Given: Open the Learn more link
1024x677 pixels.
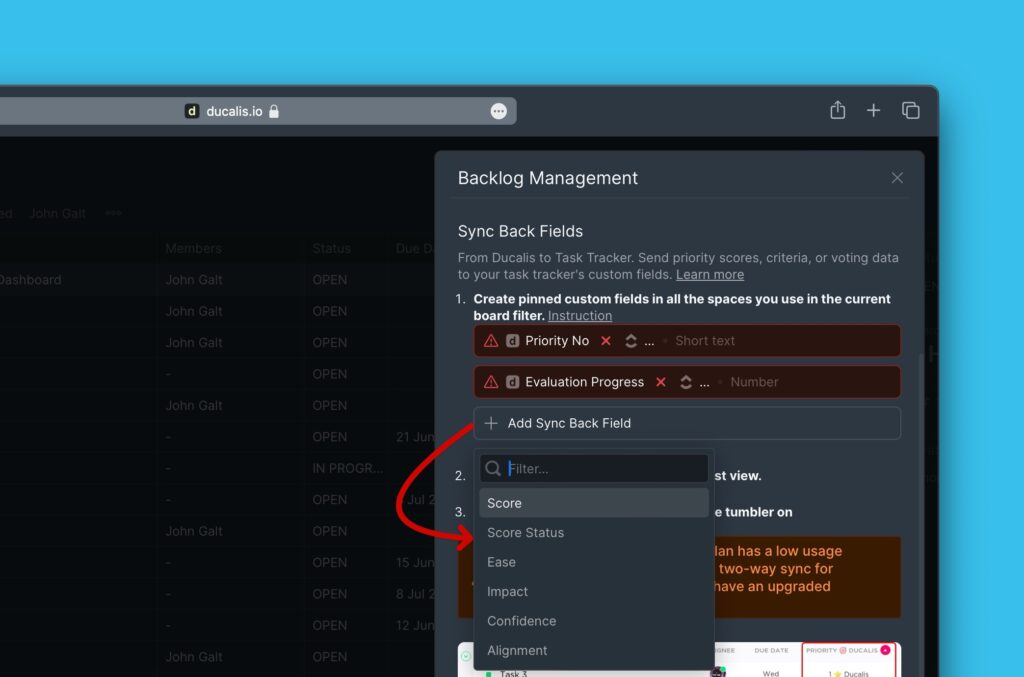Looking at the screenshot, I should [x=710, y=275].
